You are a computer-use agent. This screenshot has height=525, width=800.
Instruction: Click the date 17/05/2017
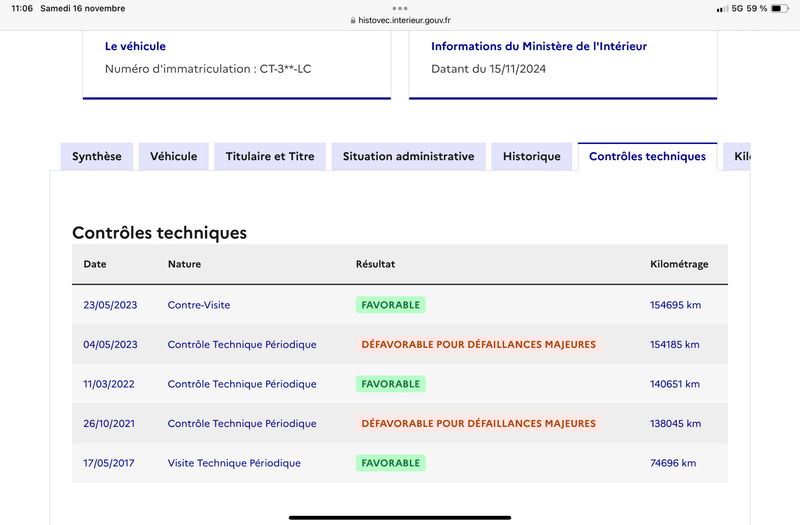pyautogui.click(x=109, y=463)
